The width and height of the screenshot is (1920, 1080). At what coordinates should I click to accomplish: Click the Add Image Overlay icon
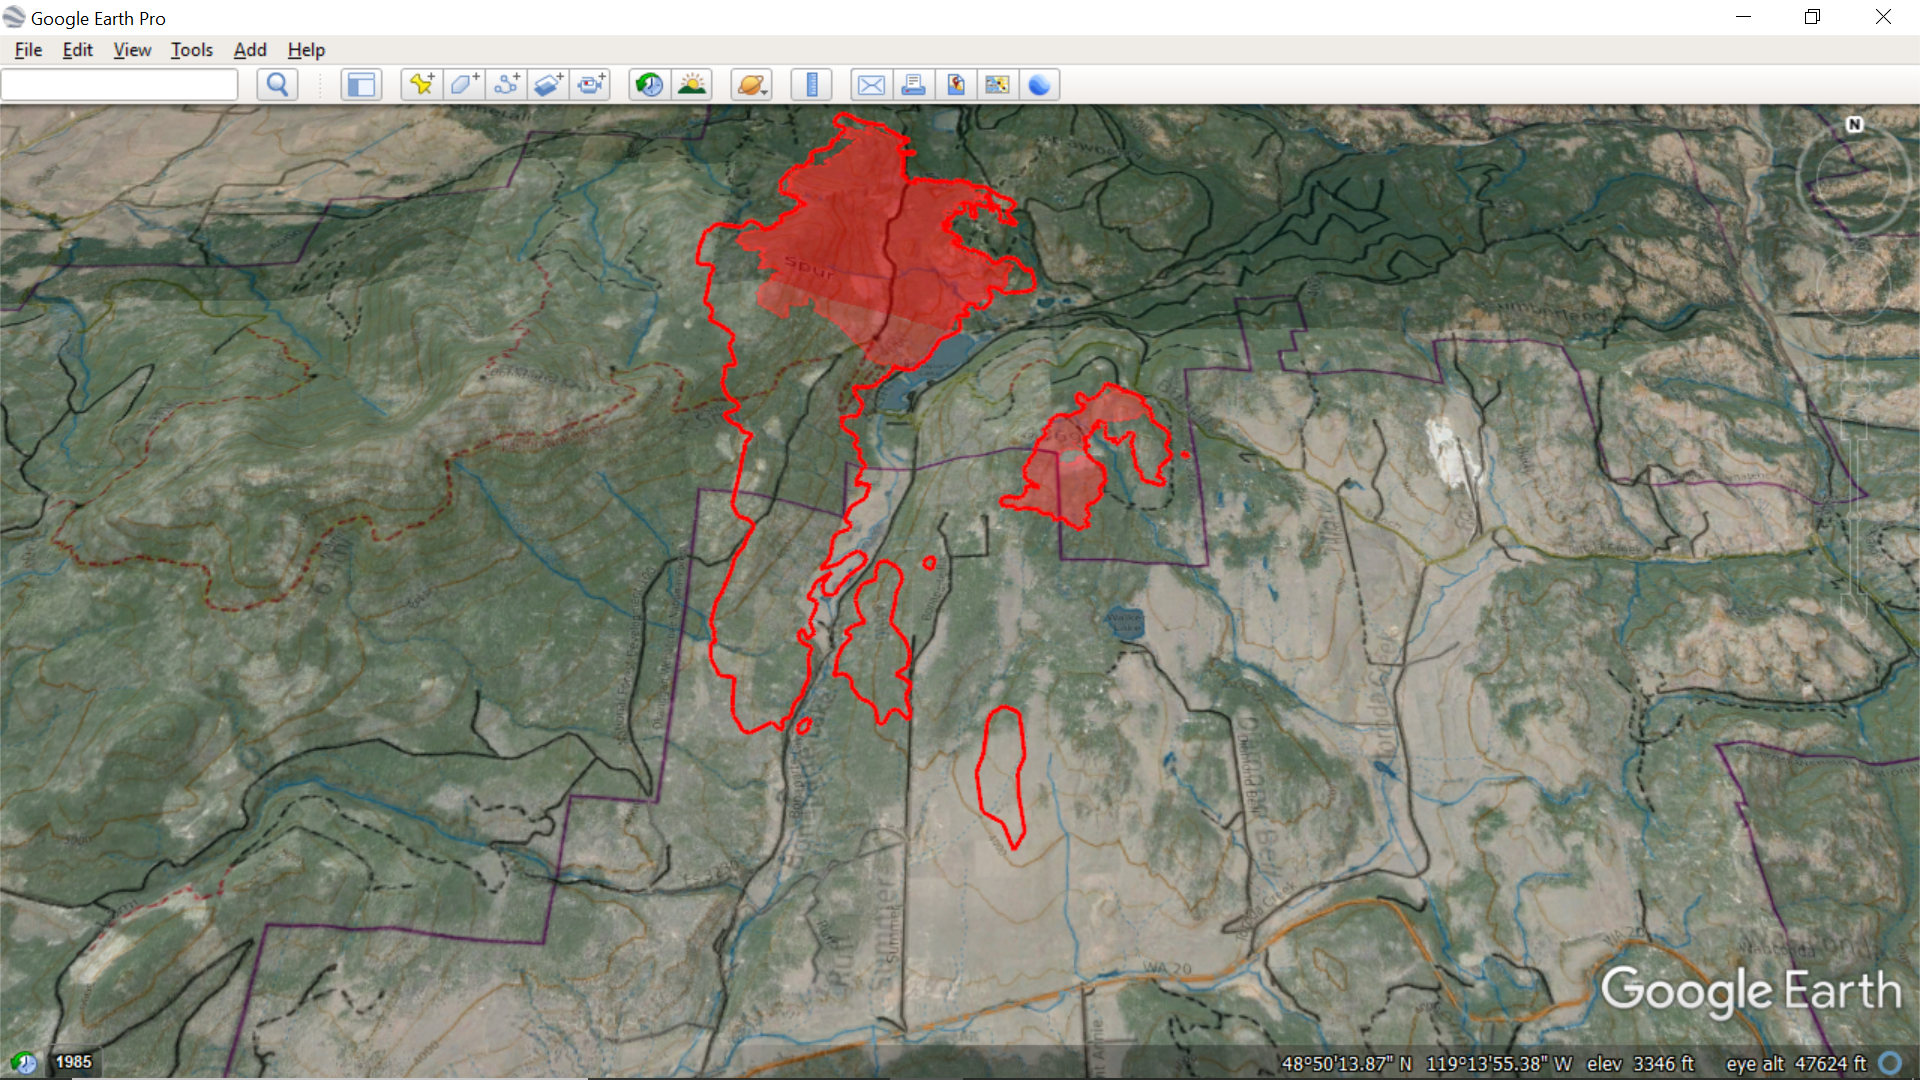[548, 85]
